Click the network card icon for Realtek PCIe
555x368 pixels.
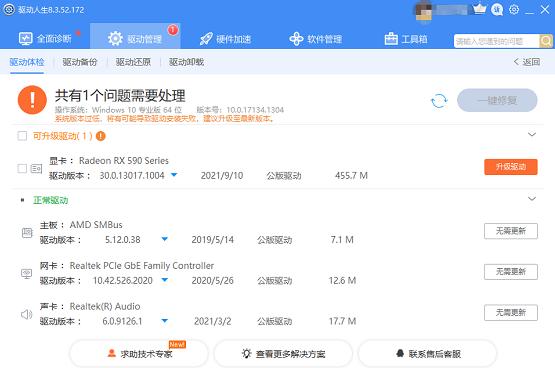(27, 274)
